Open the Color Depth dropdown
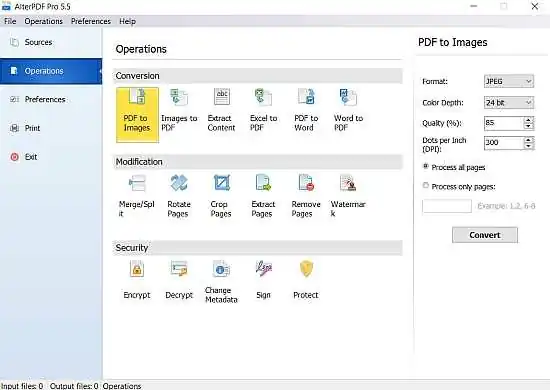This screenshot has height=390, width=550. pos(509,103)
